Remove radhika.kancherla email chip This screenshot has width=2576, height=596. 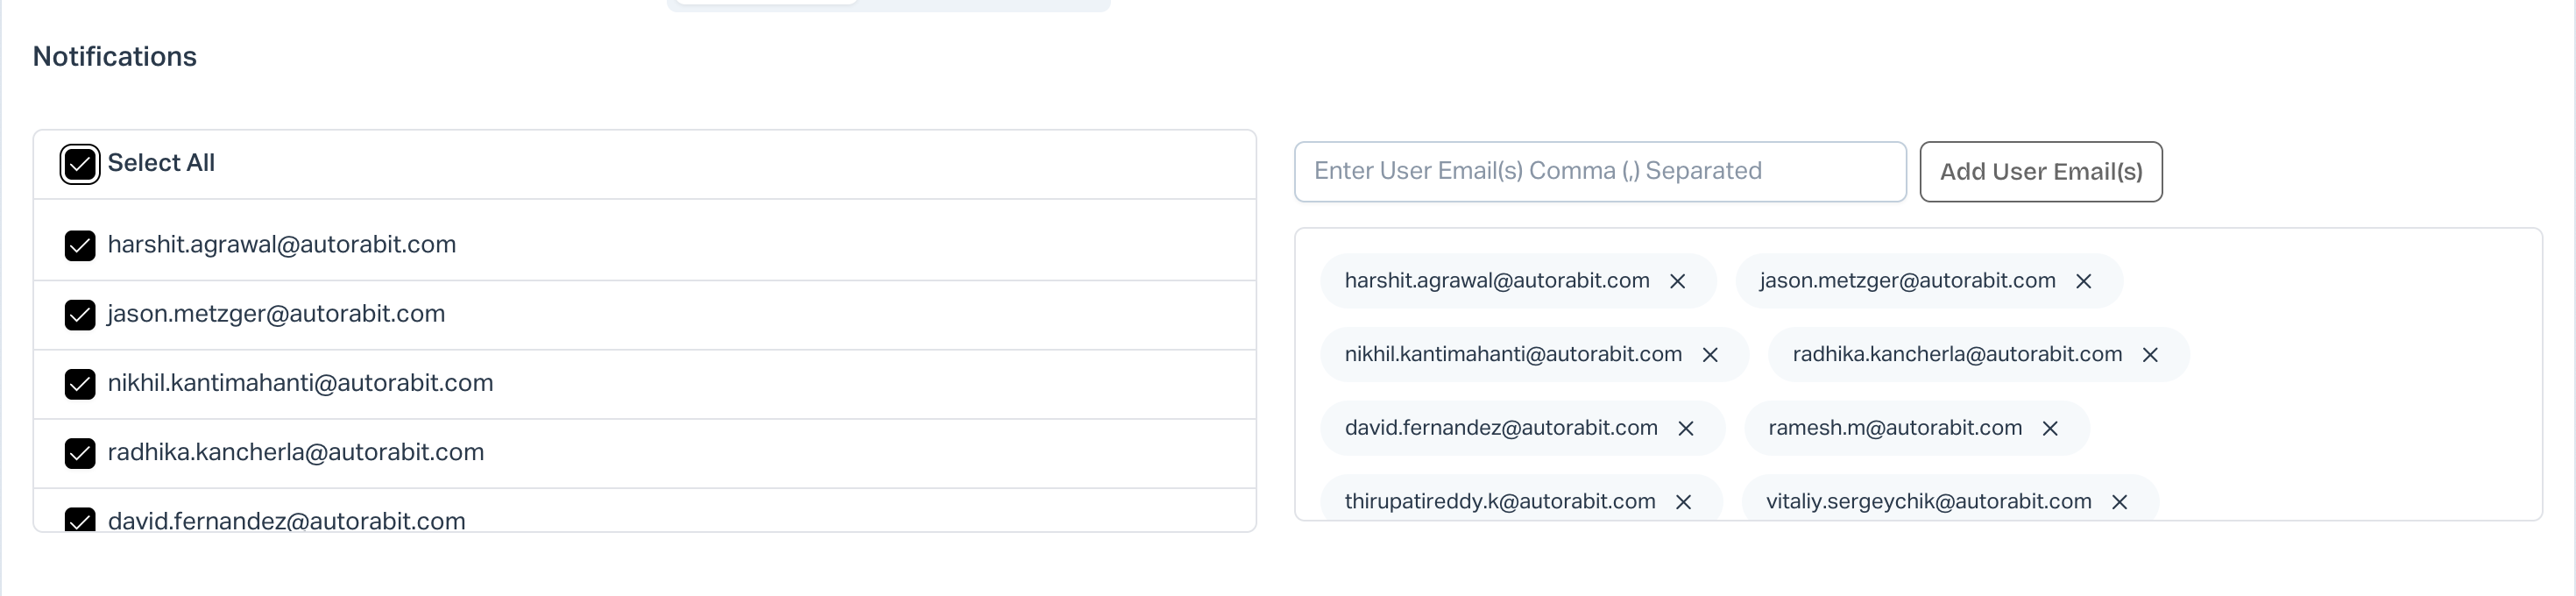tap(2150, 355)
